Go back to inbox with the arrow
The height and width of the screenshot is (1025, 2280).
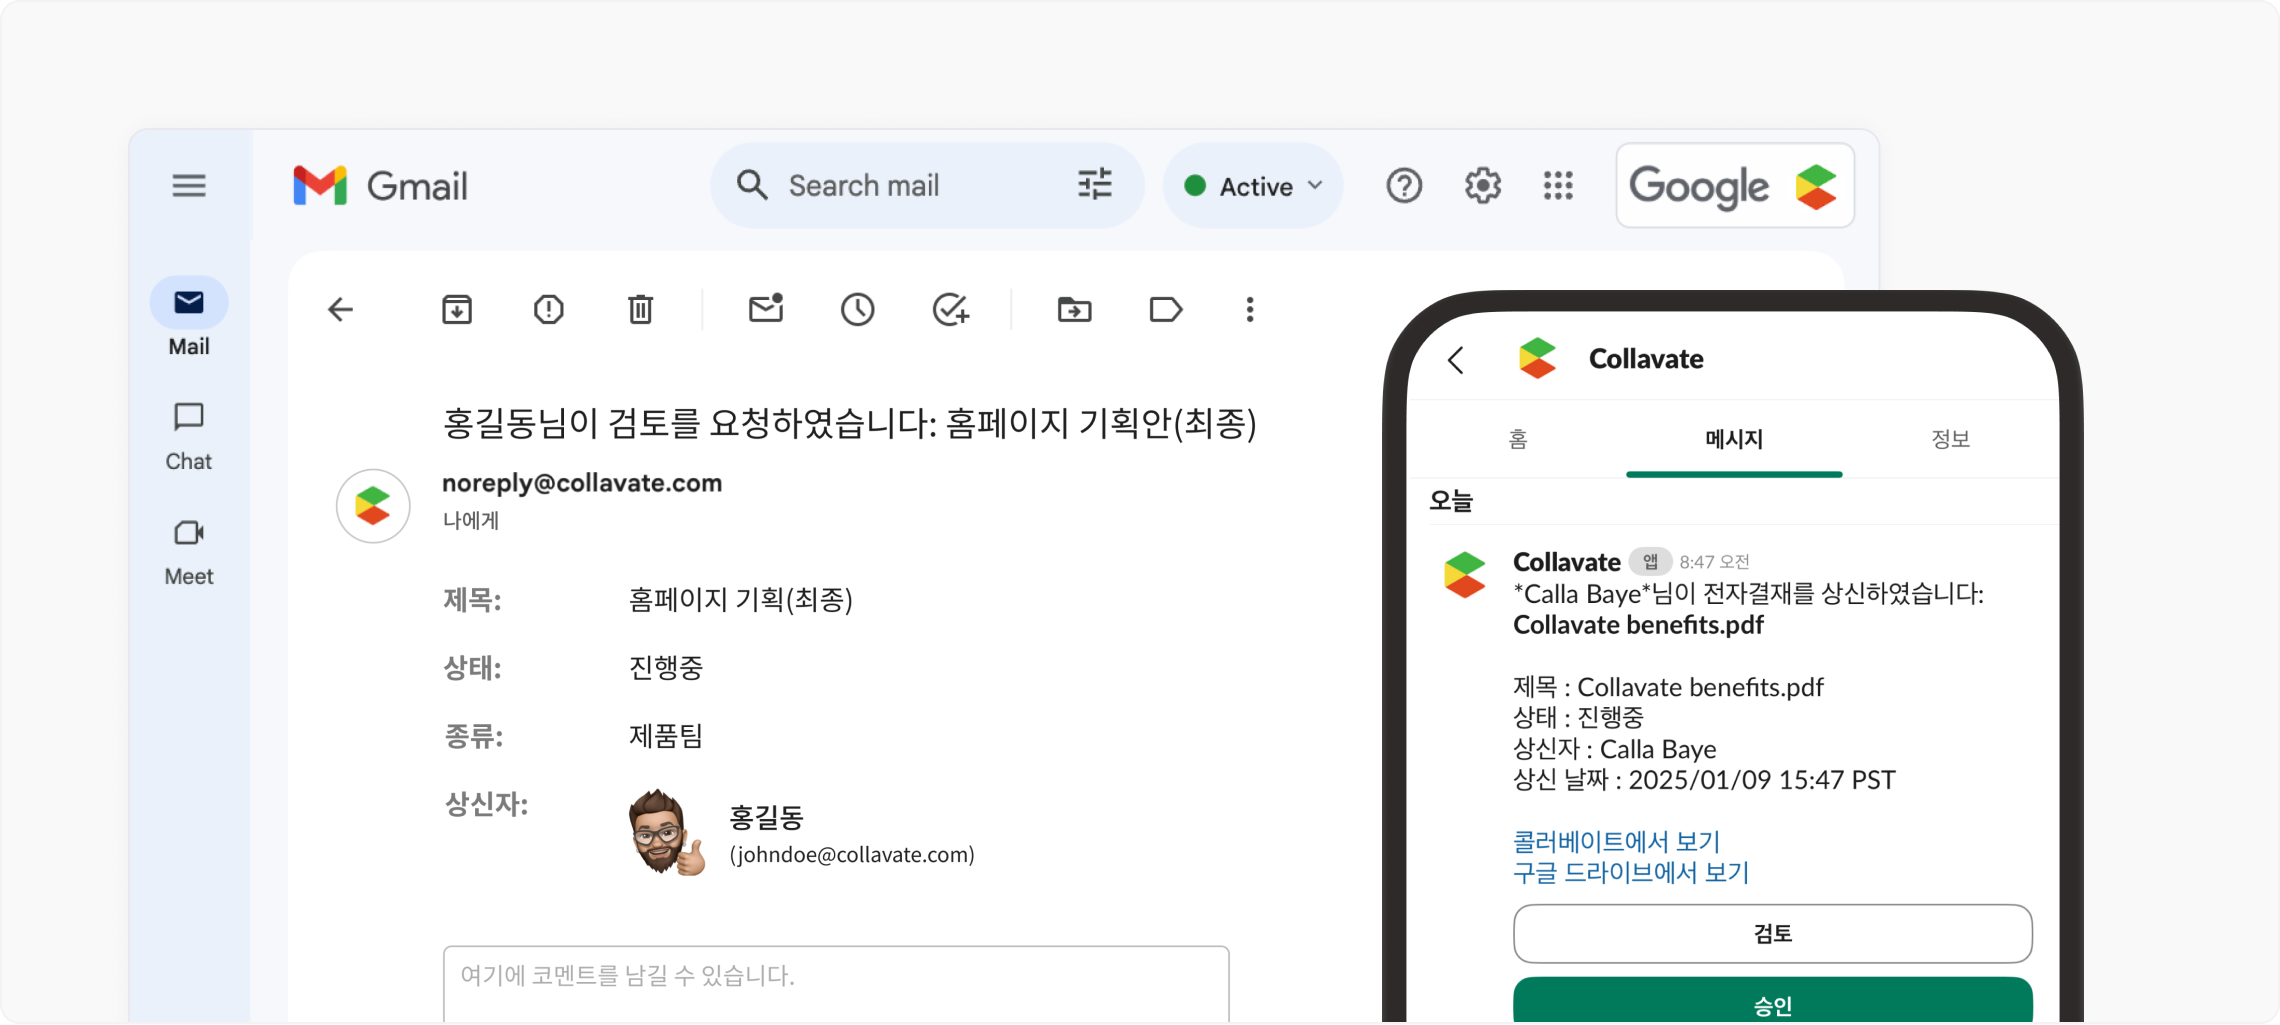point(341,310)
